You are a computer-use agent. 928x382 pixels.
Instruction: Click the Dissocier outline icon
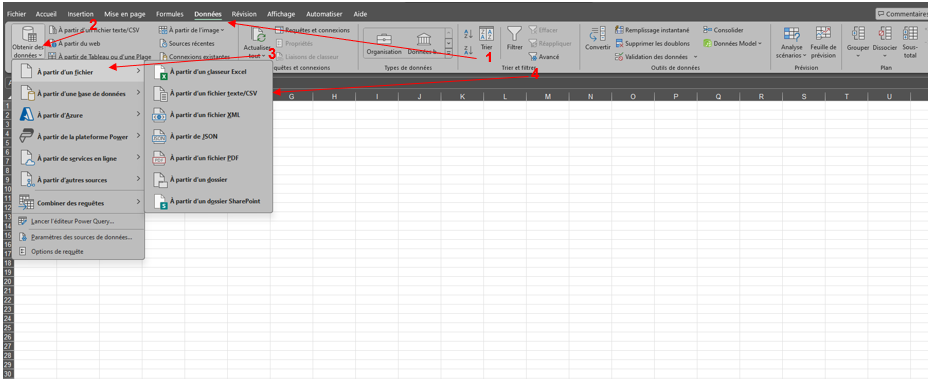(885, 33)
